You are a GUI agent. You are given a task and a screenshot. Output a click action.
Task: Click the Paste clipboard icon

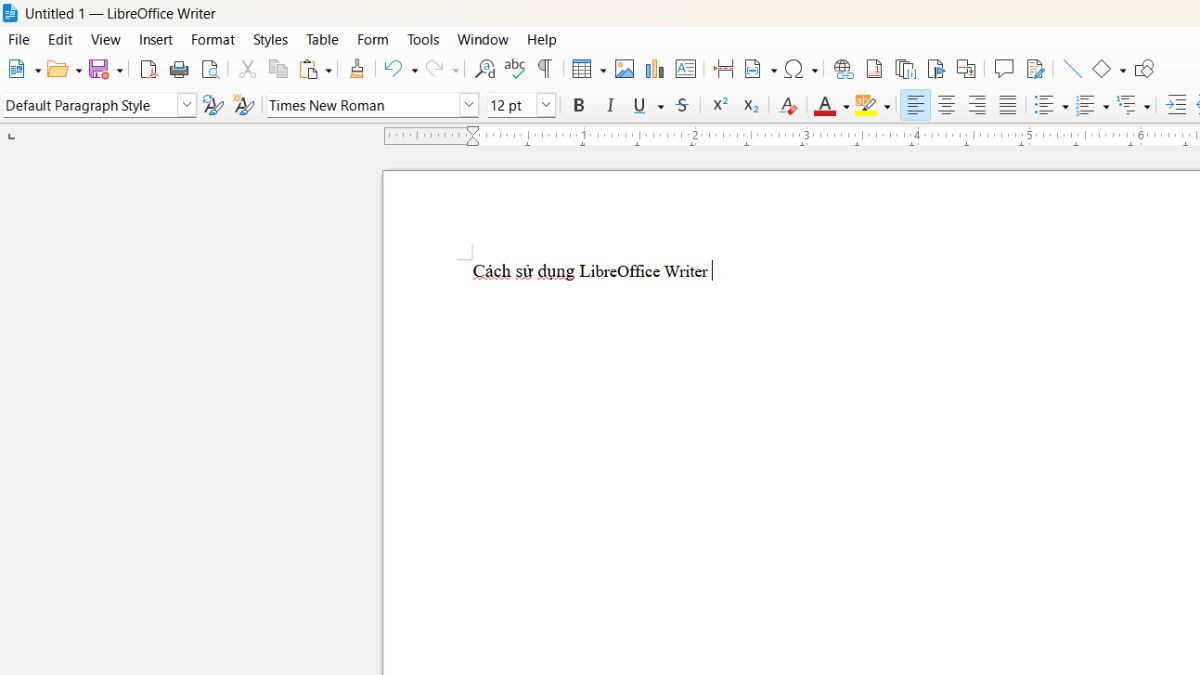[x=309, y=69]
